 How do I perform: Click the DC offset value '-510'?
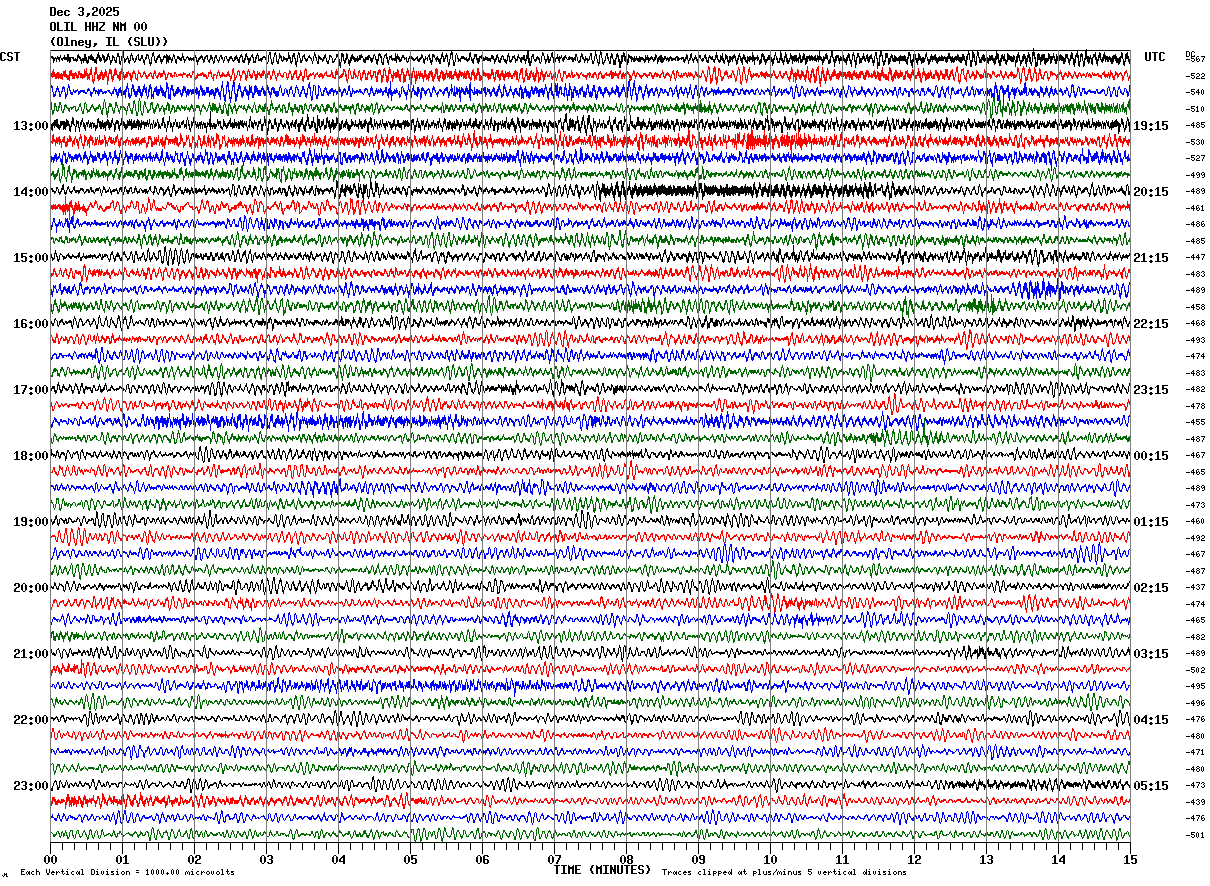point(1195,109)
